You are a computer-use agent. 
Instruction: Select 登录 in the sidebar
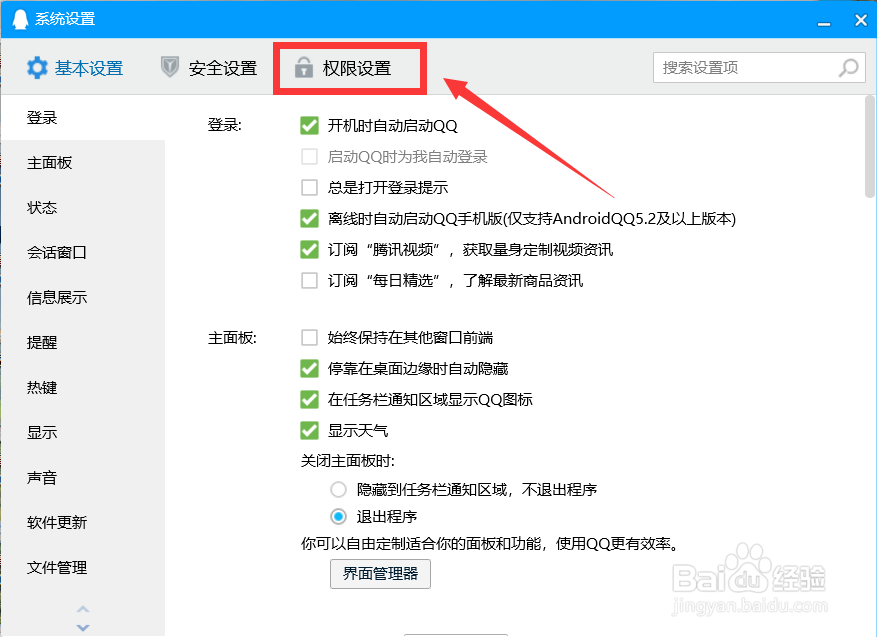[83, 117]
